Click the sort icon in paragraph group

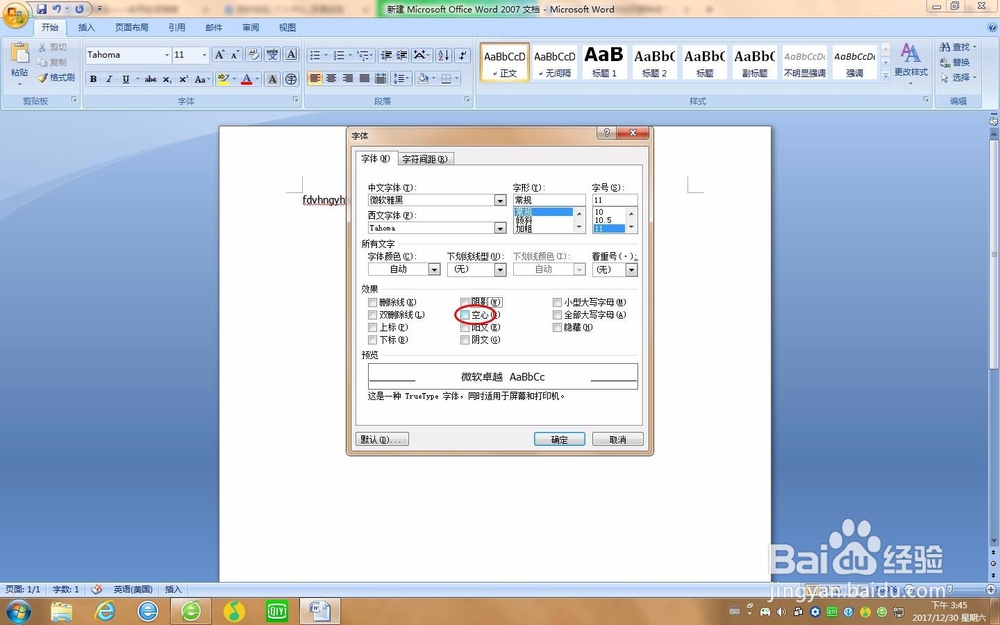tap(444, 55)
